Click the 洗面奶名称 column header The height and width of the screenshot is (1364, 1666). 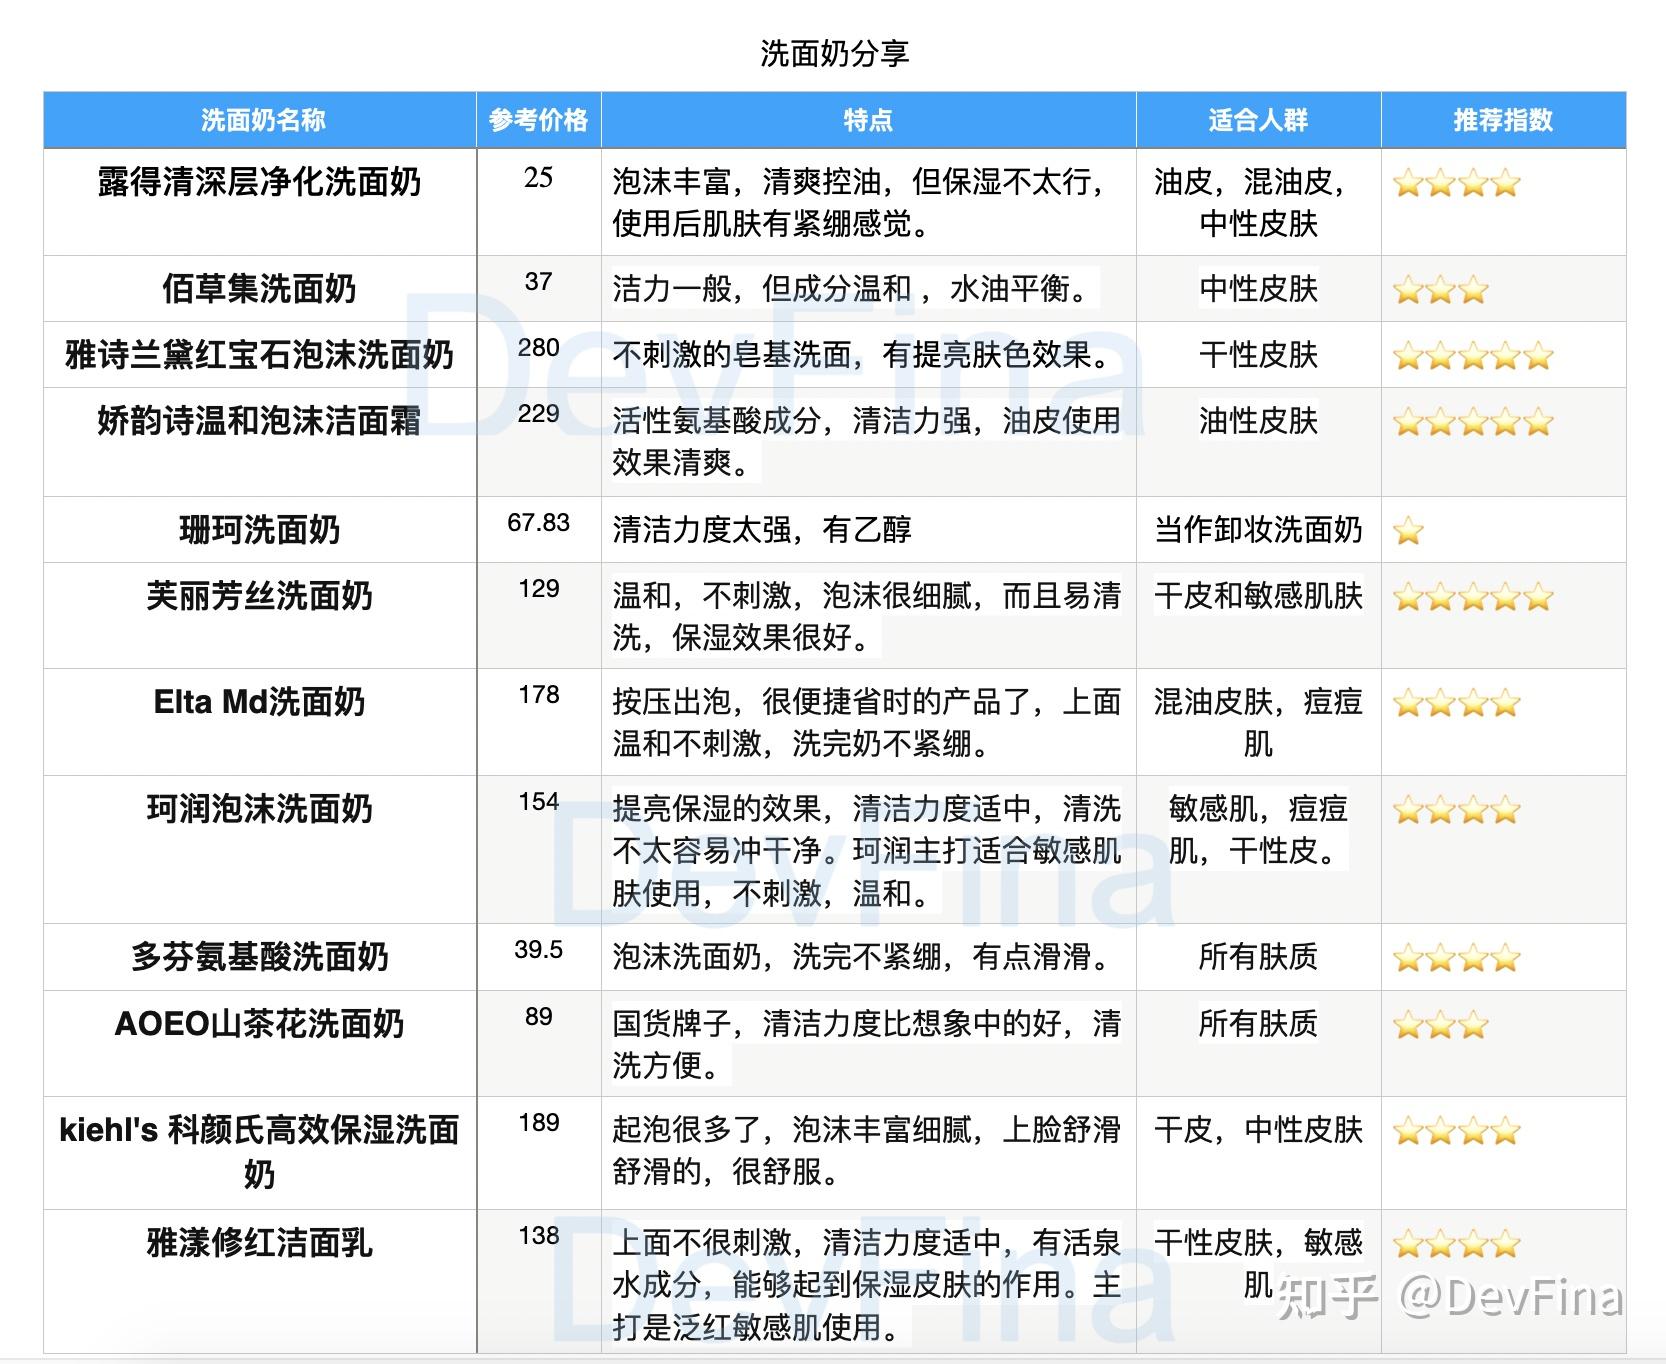[x=260, y=120]
